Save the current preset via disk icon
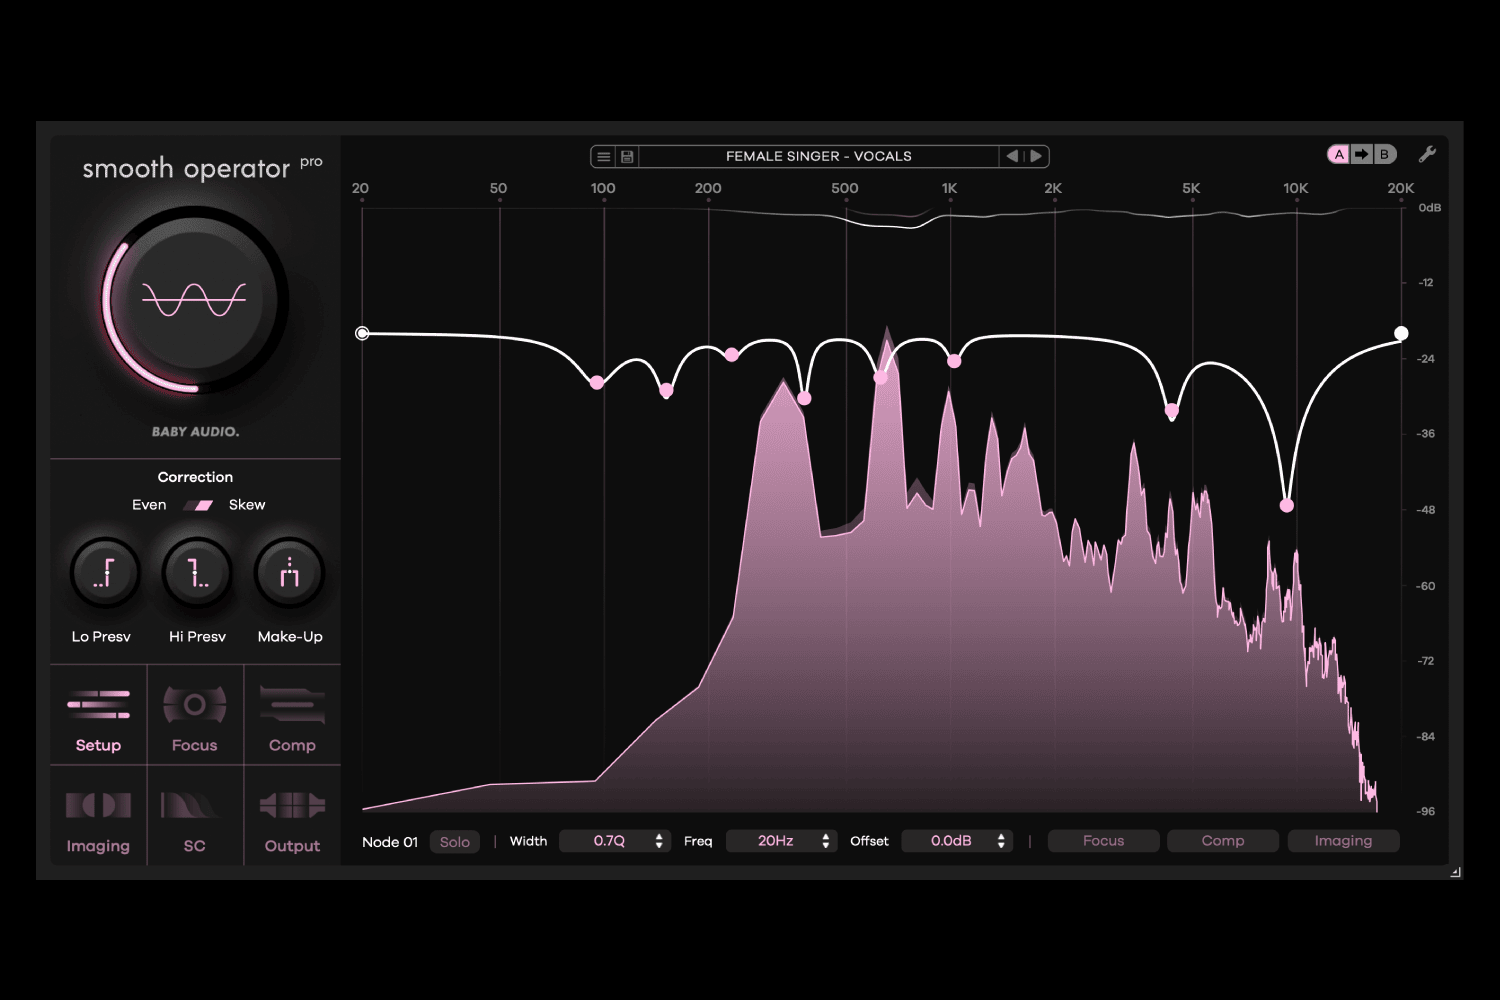This screenshot has height=1000, width=1500. (x=627, y=156)
